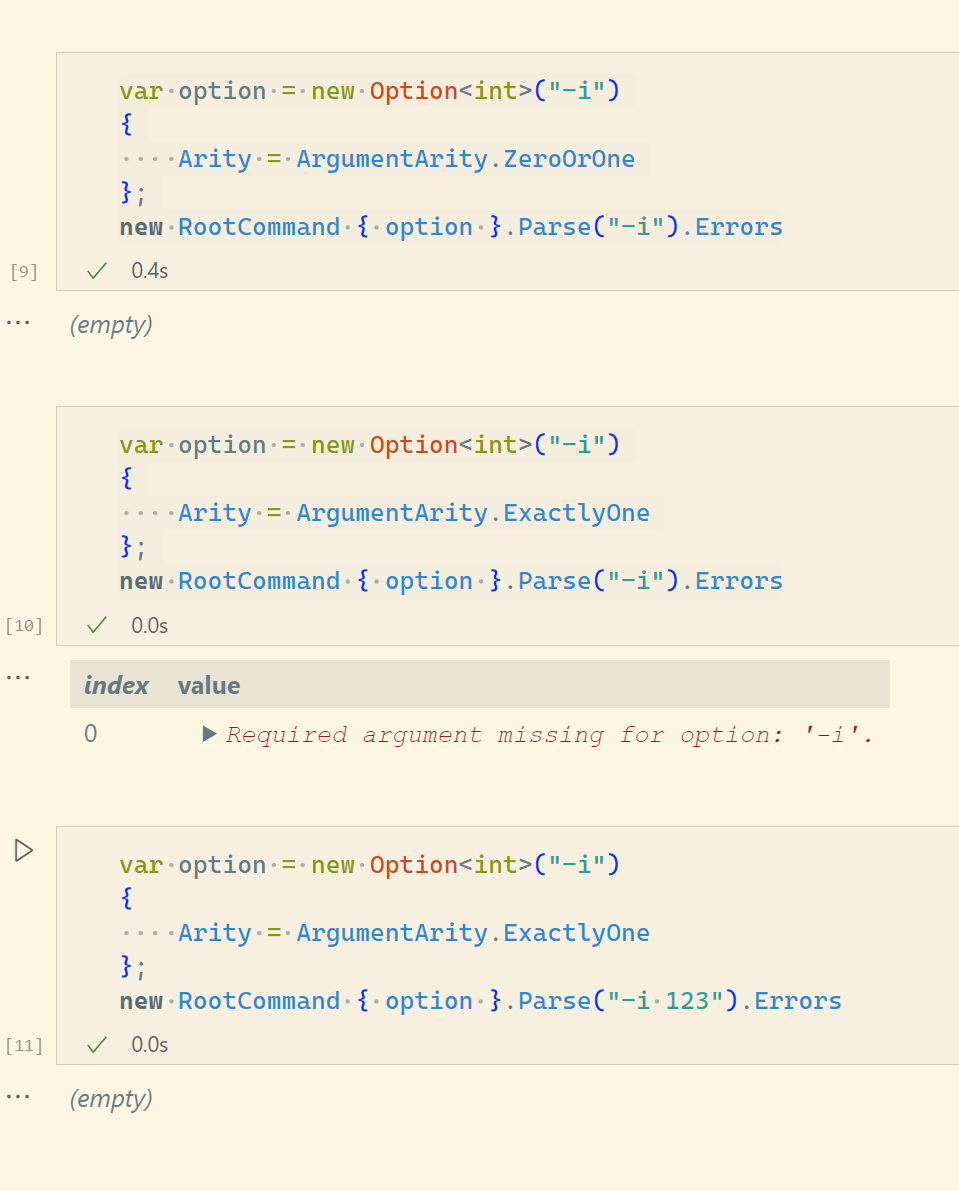Open the ellipsis menu beside the last empty output
This screenshot has height=1191, width=959.
tap(18, 1096)
